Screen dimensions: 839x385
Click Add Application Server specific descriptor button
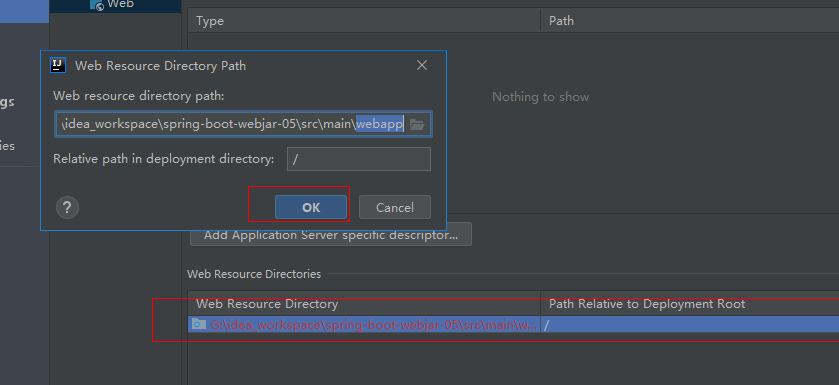pos(331,235)
